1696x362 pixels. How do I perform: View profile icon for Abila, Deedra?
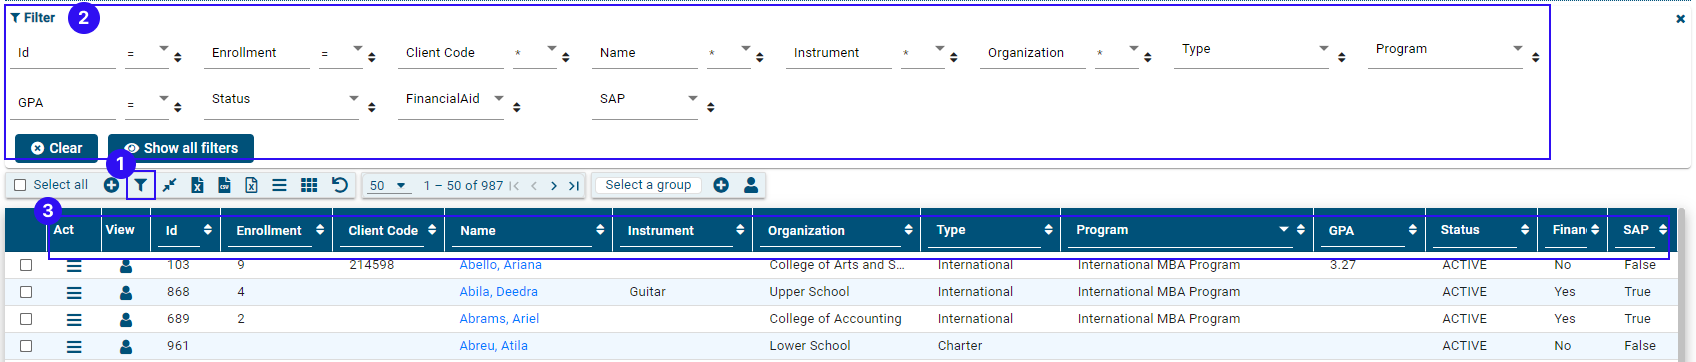coord(126,293)
